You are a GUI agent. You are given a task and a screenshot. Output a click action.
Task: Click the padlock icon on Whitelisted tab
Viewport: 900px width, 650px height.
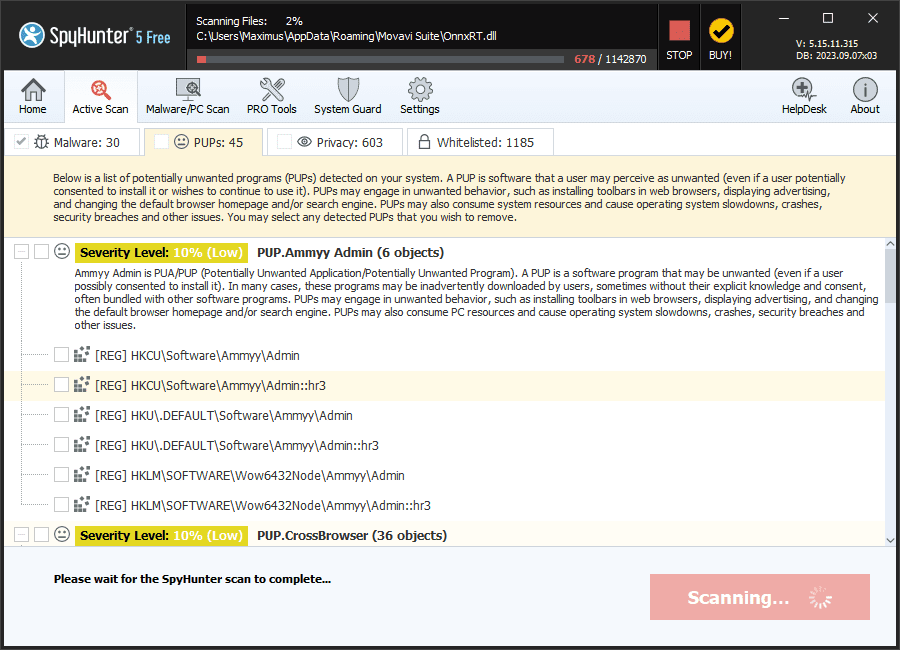click(x=424, y=142)
